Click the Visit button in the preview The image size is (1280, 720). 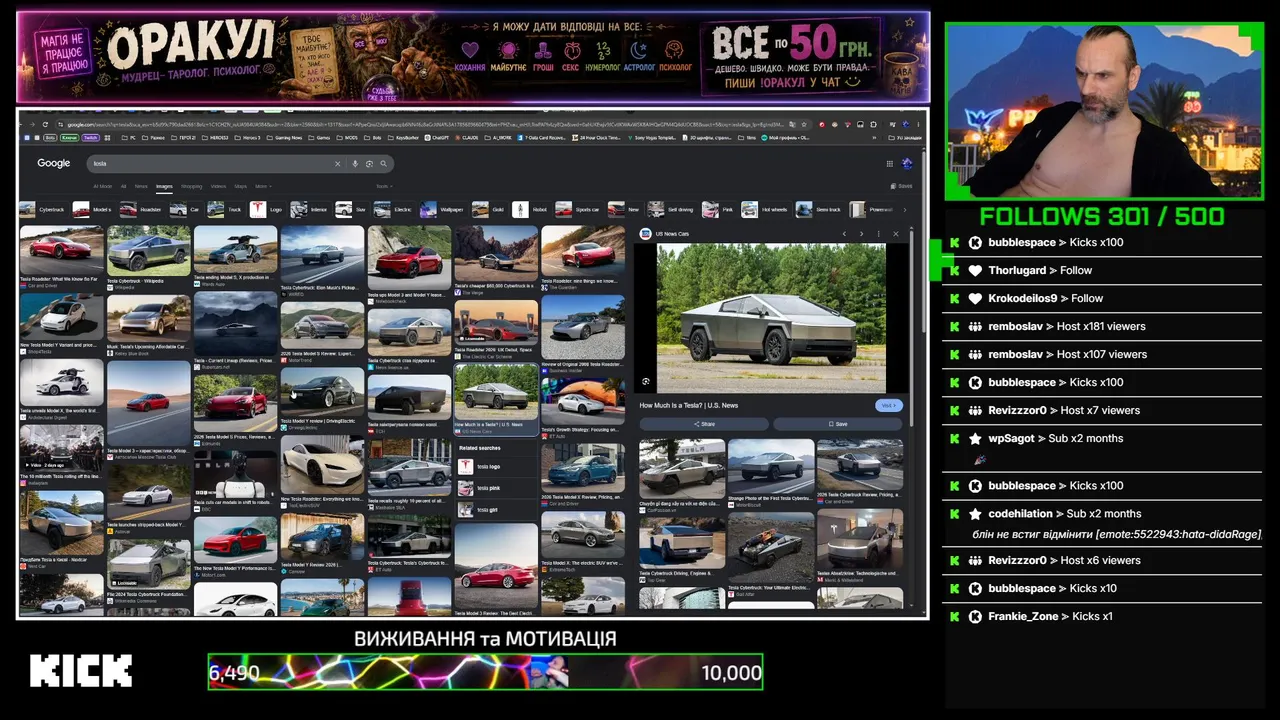tap(888, 405)
